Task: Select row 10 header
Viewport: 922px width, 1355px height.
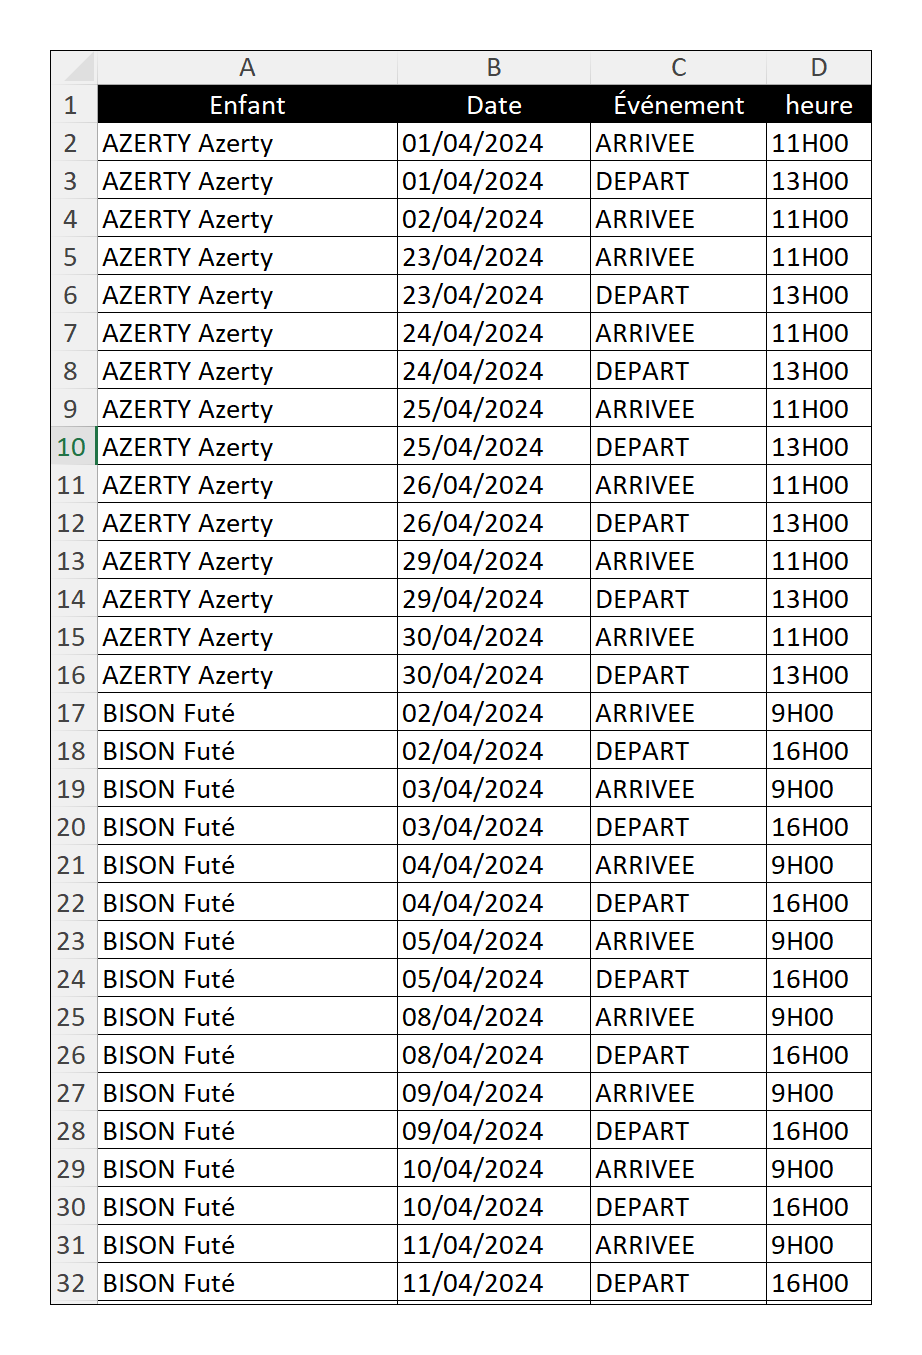Action: (74, 447)
